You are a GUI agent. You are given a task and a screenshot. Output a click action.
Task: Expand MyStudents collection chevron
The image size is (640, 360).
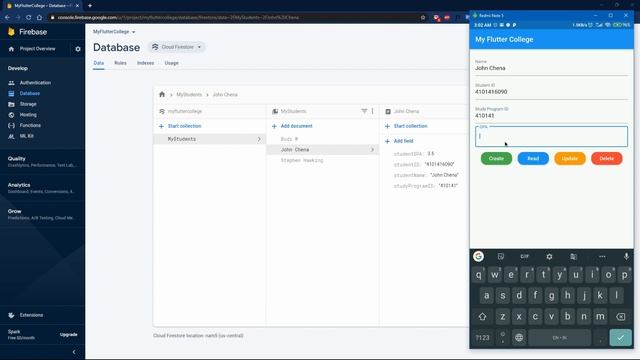click(x=259, y=139)
